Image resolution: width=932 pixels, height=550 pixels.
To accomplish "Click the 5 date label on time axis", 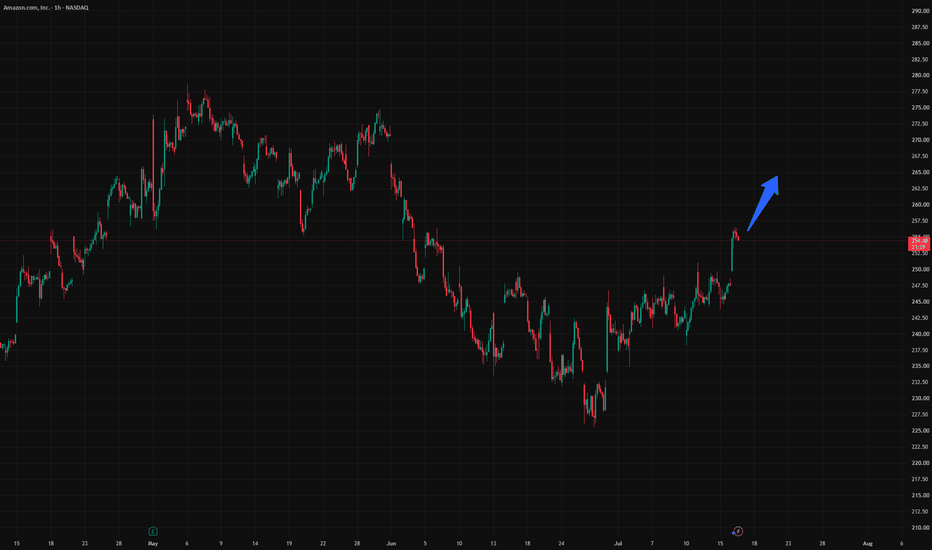I will 425,543.
